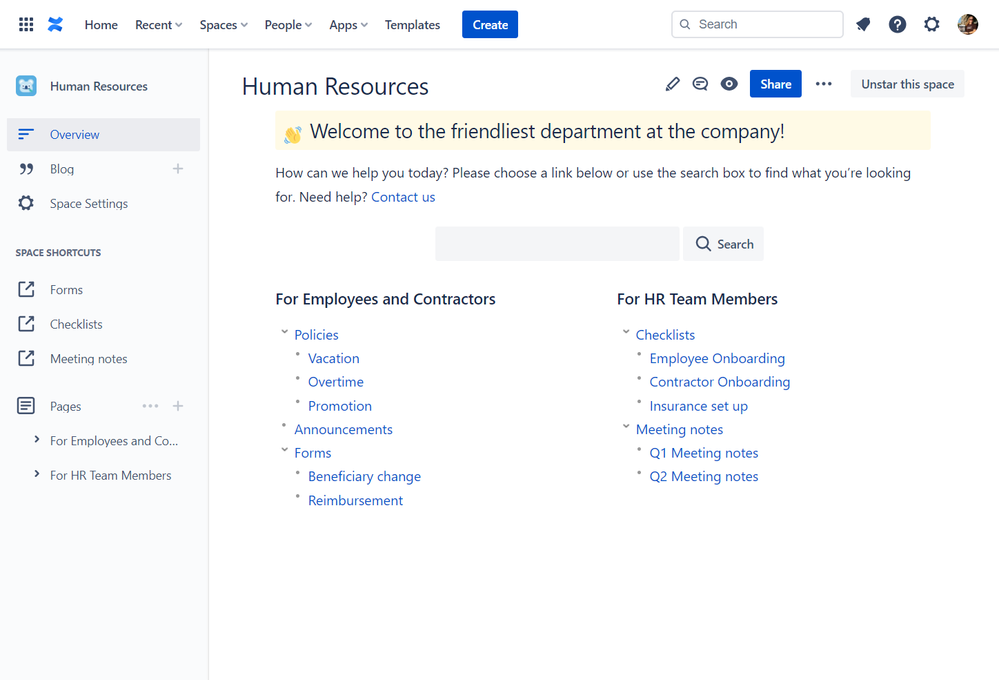
Task: Go to Home in top navigation
Action: 101,25
